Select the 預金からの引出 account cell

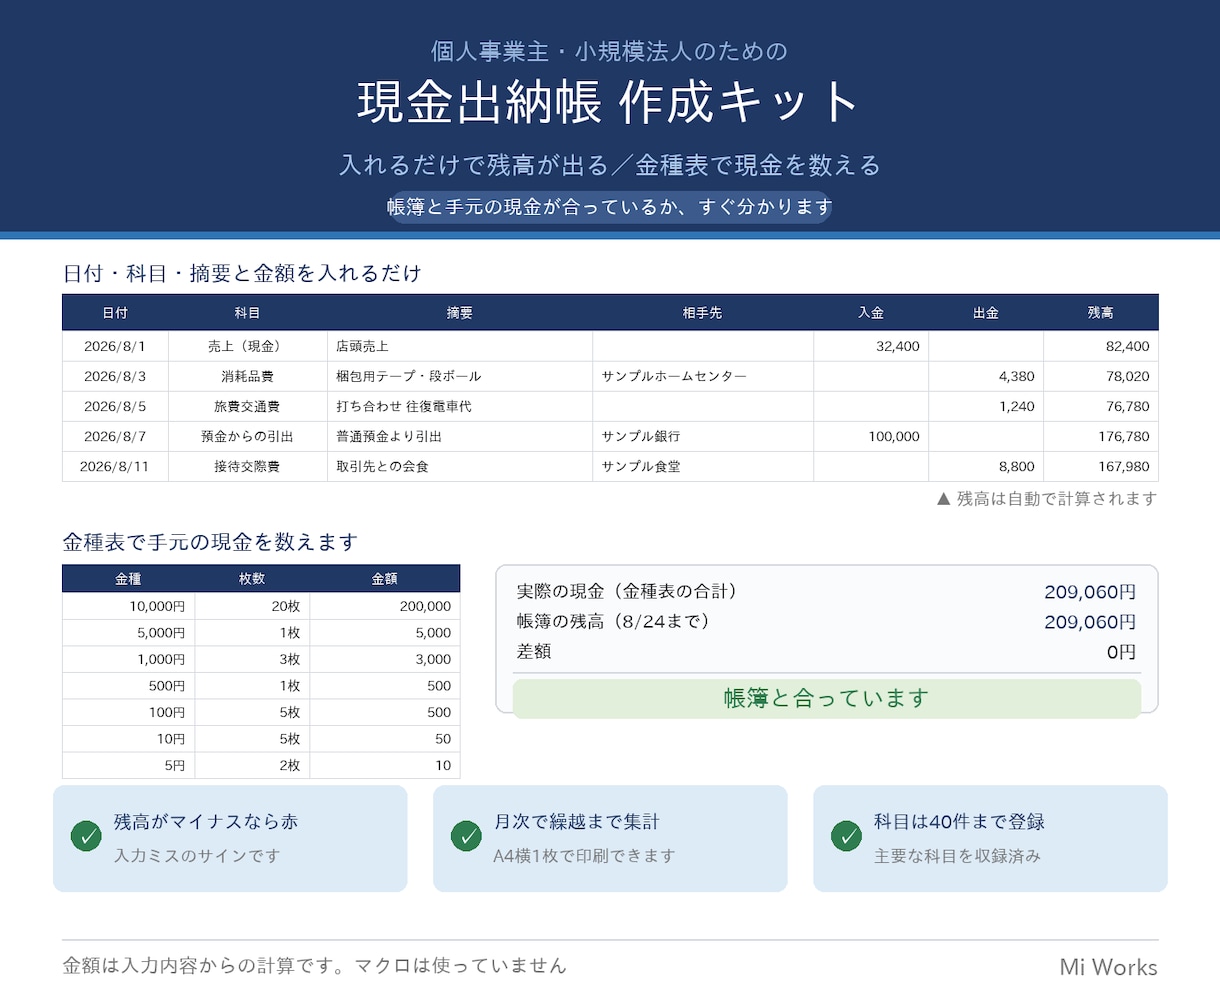point(247,436)
